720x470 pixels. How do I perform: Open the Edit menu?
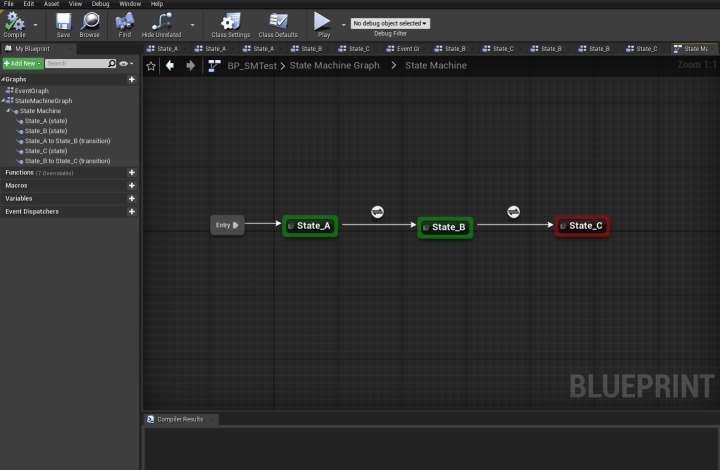tap(28, 4)
